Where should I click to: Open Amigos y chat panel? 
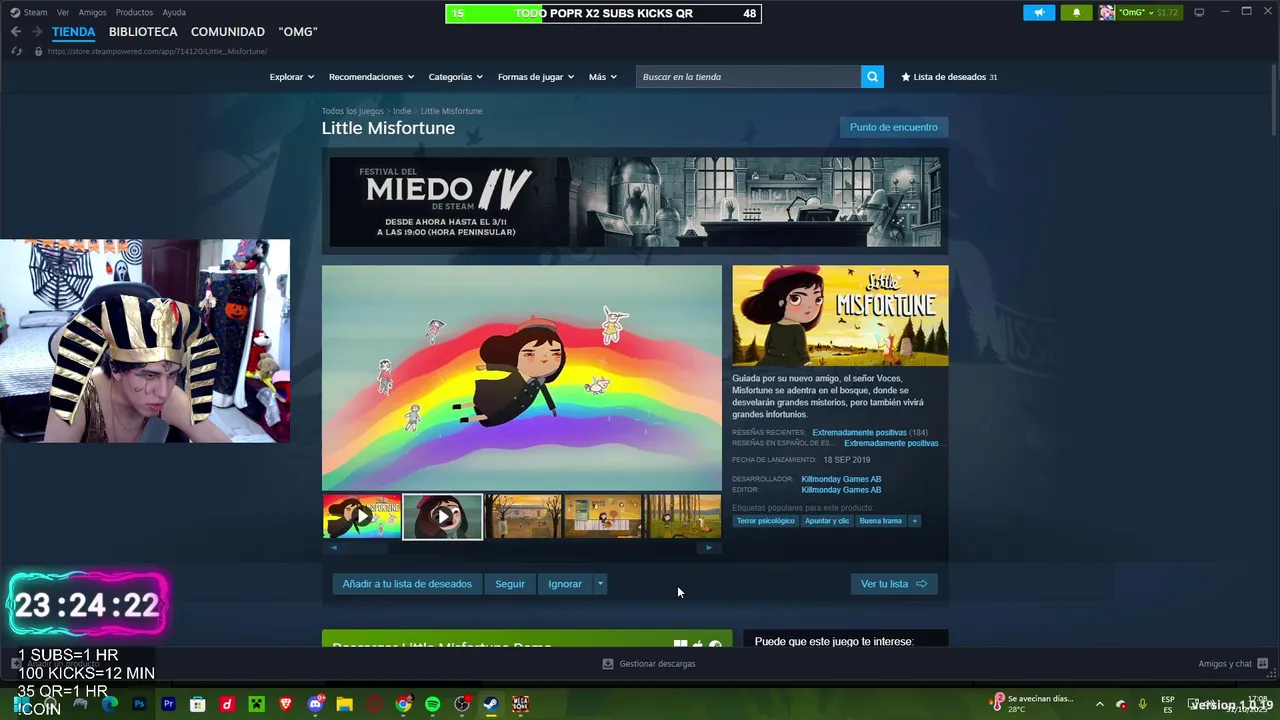point(1233,664)
